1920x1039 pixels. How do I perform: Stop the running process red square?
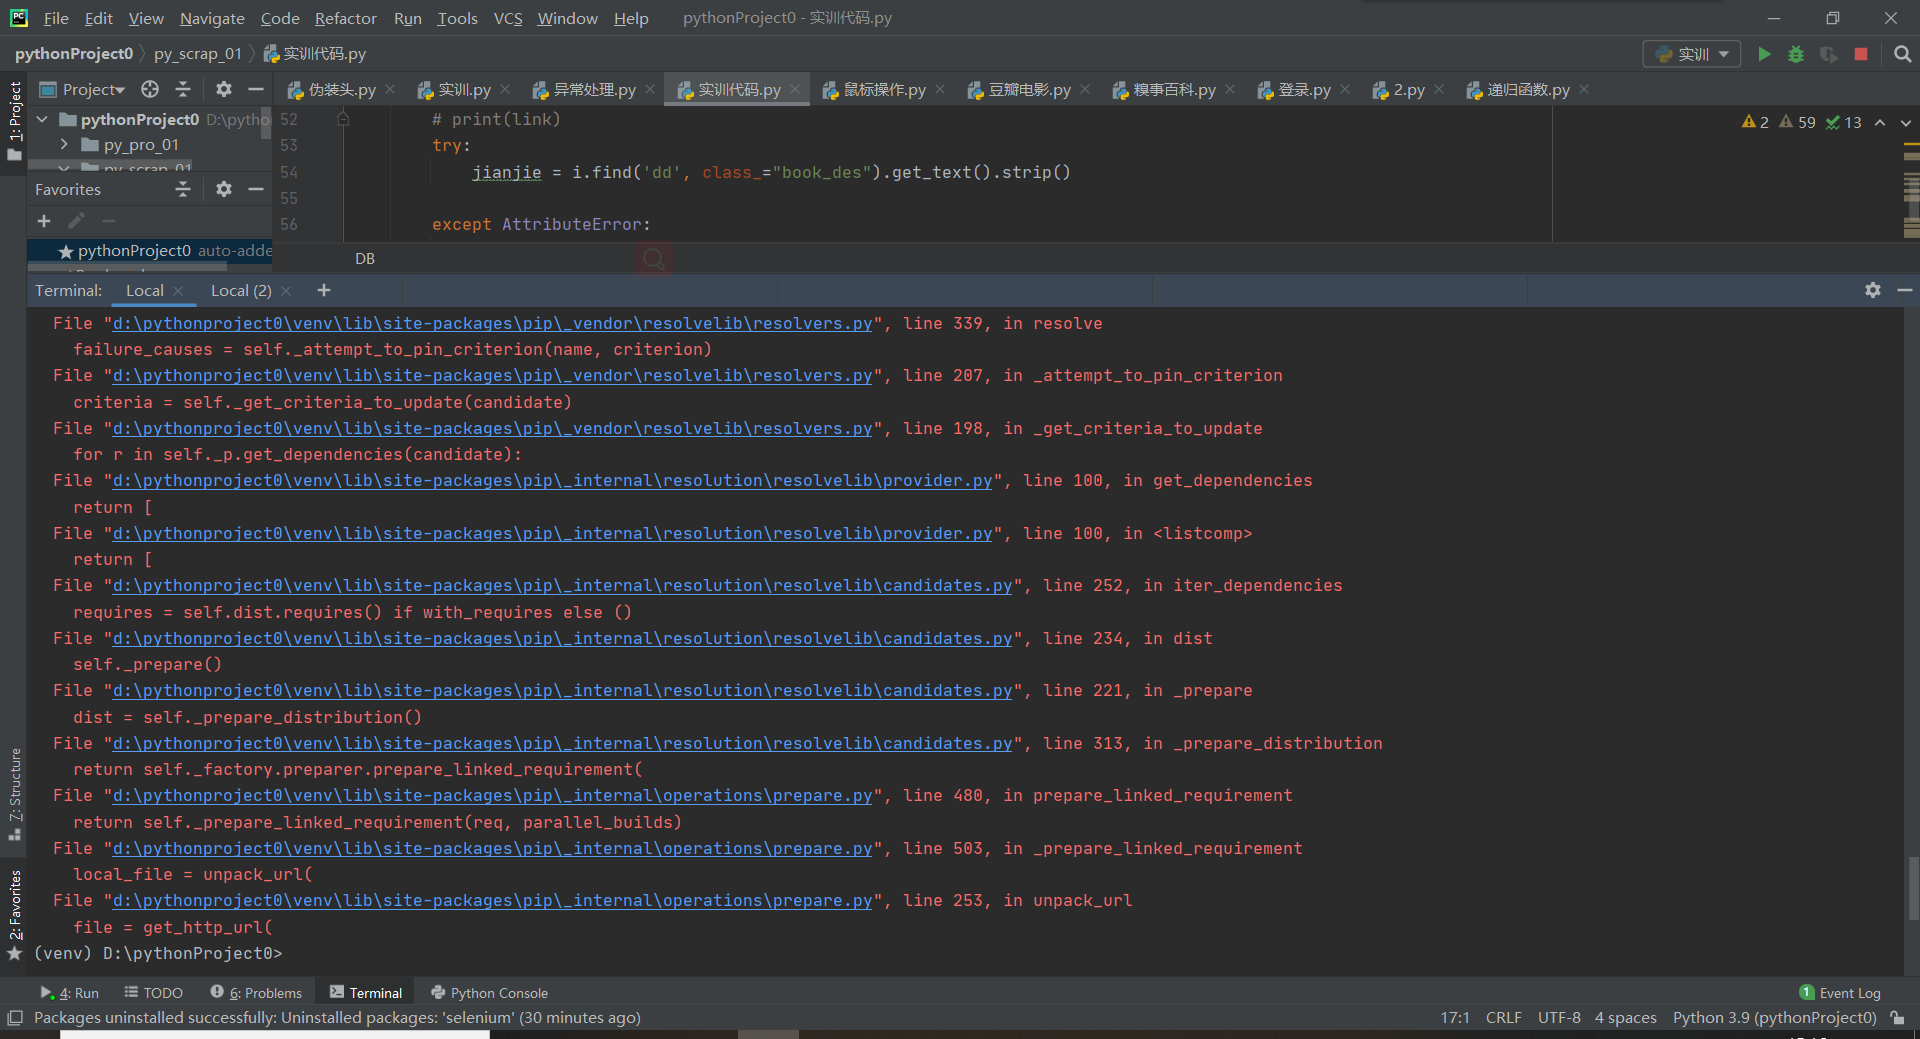click(1861, 54)
